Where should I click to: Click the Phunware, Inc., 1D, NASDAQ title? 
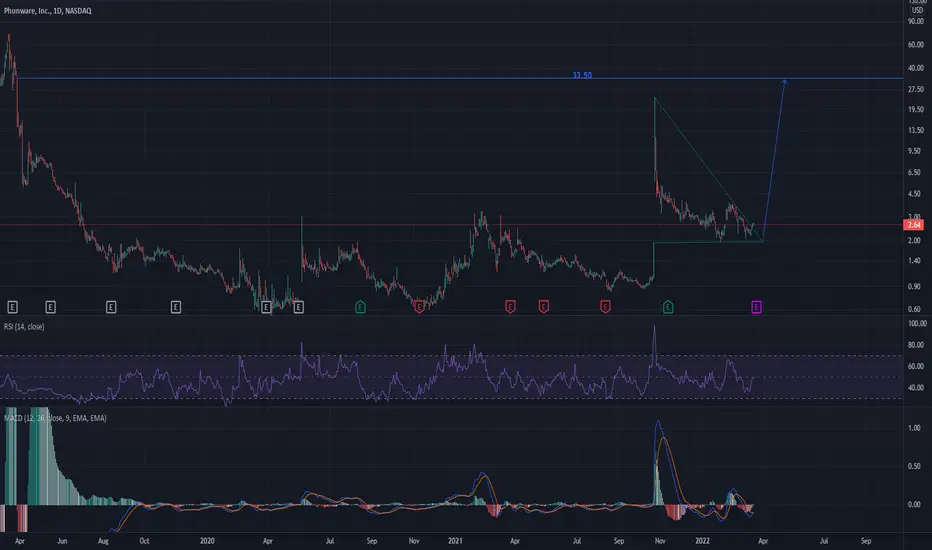48,11
